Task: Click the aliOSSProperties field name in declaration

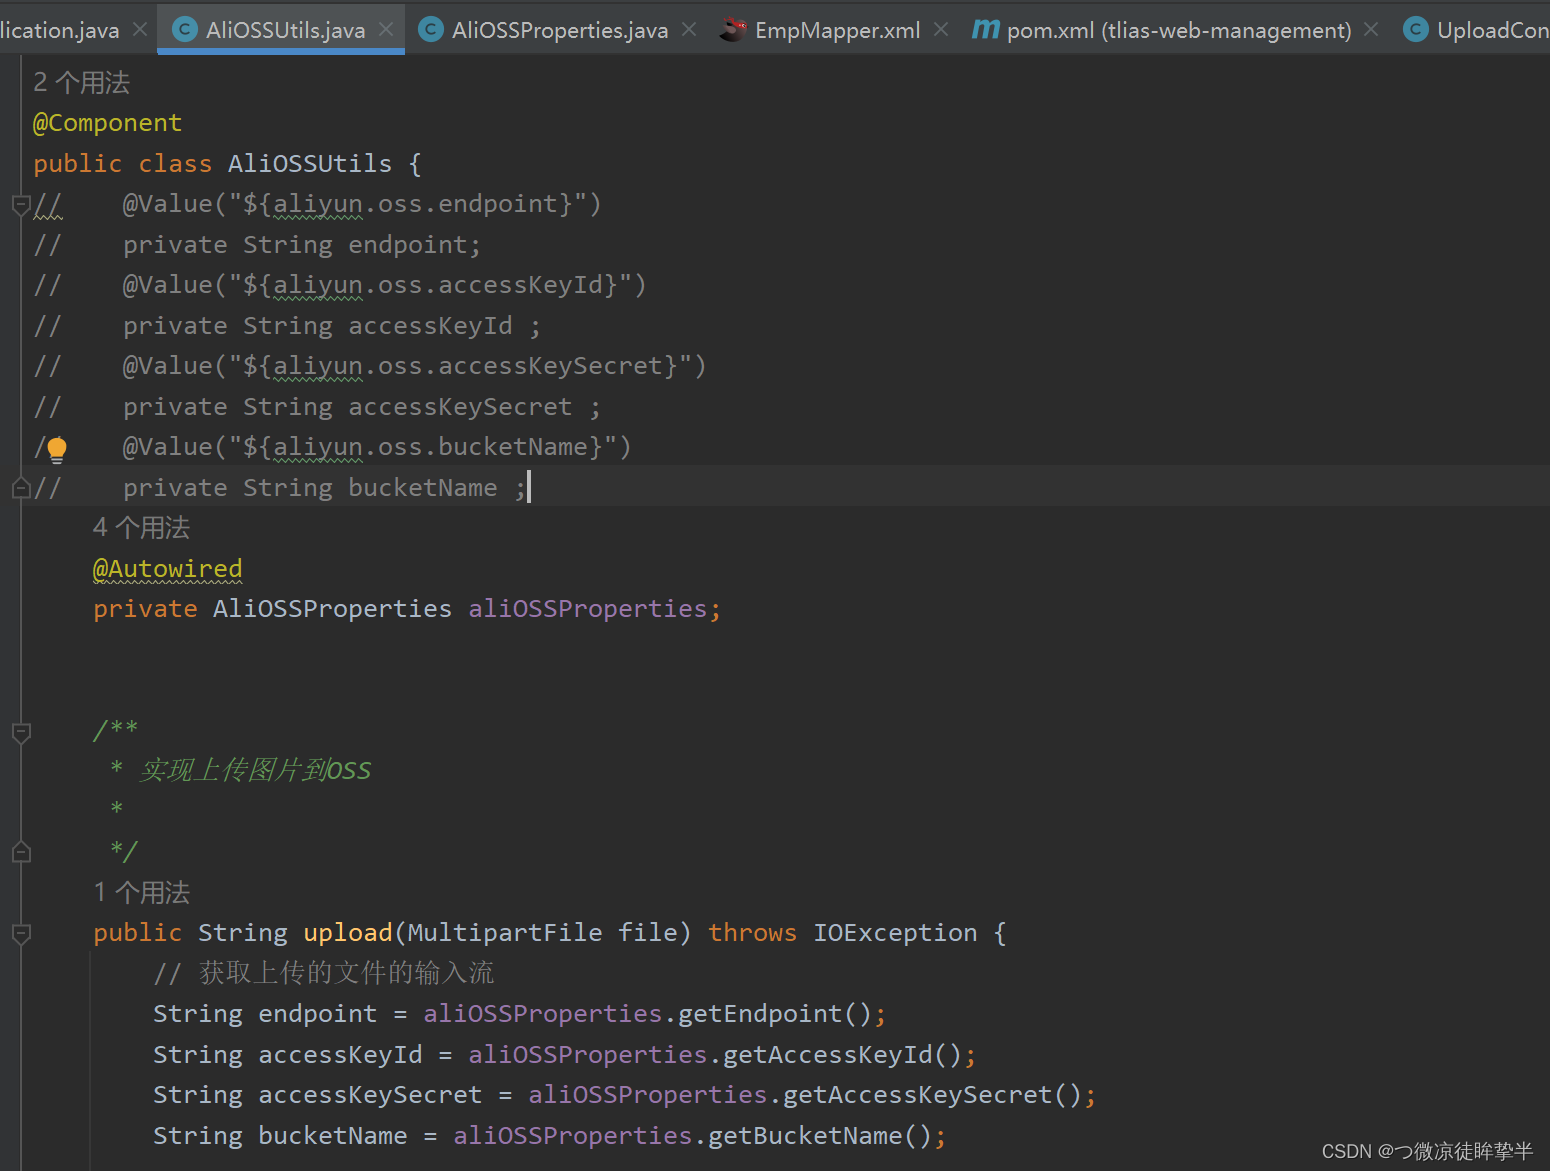Action: 588,609
